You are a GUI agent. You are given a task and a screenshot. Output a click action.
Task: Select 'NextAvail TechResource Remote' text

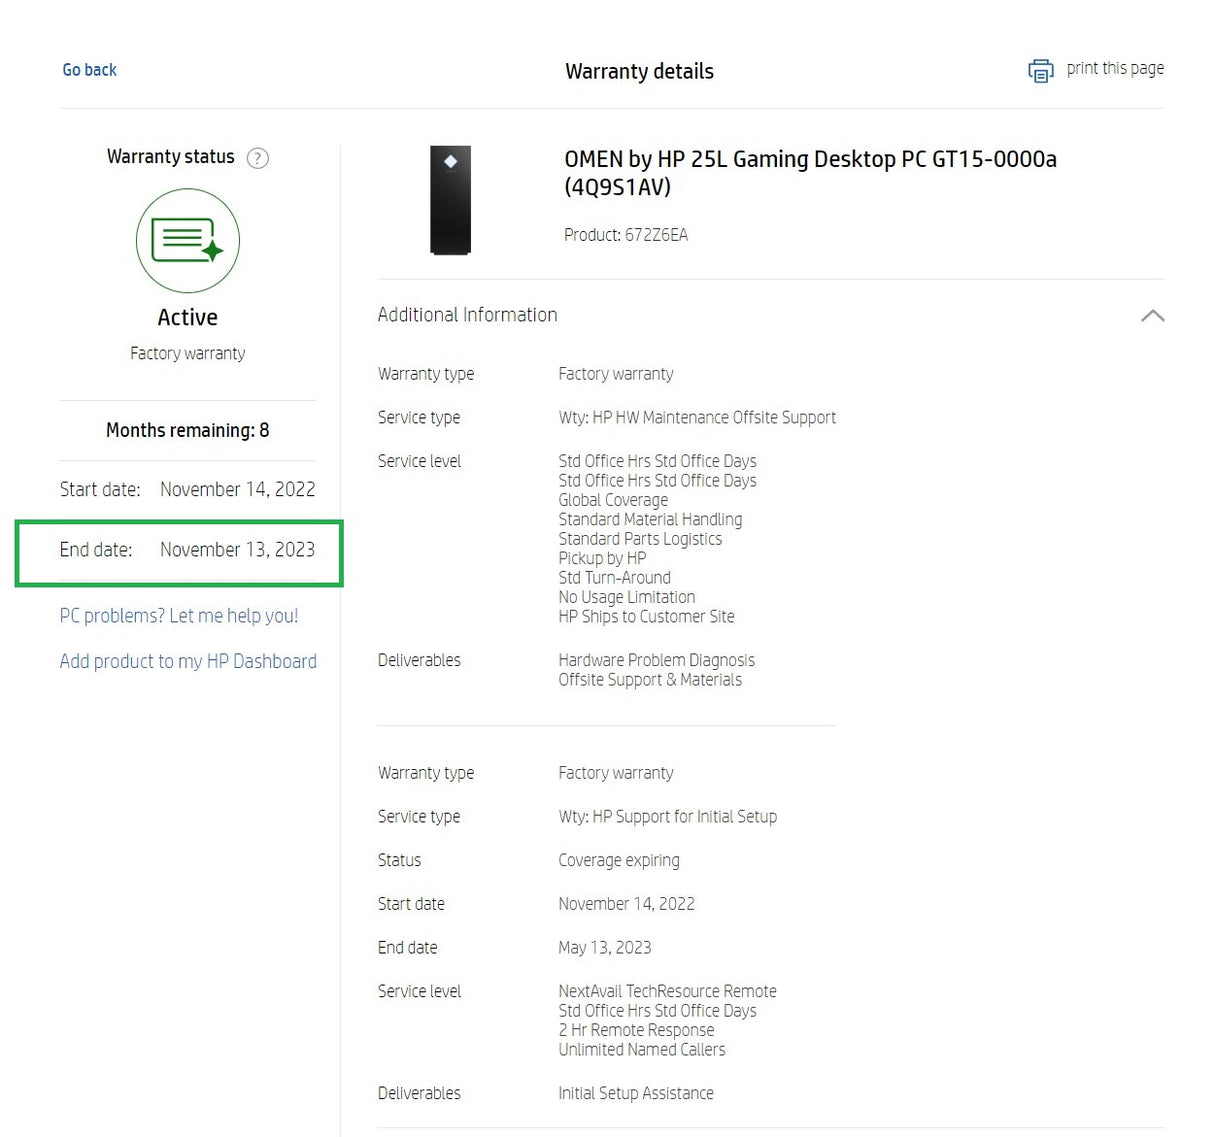click(x=668, y=991)
